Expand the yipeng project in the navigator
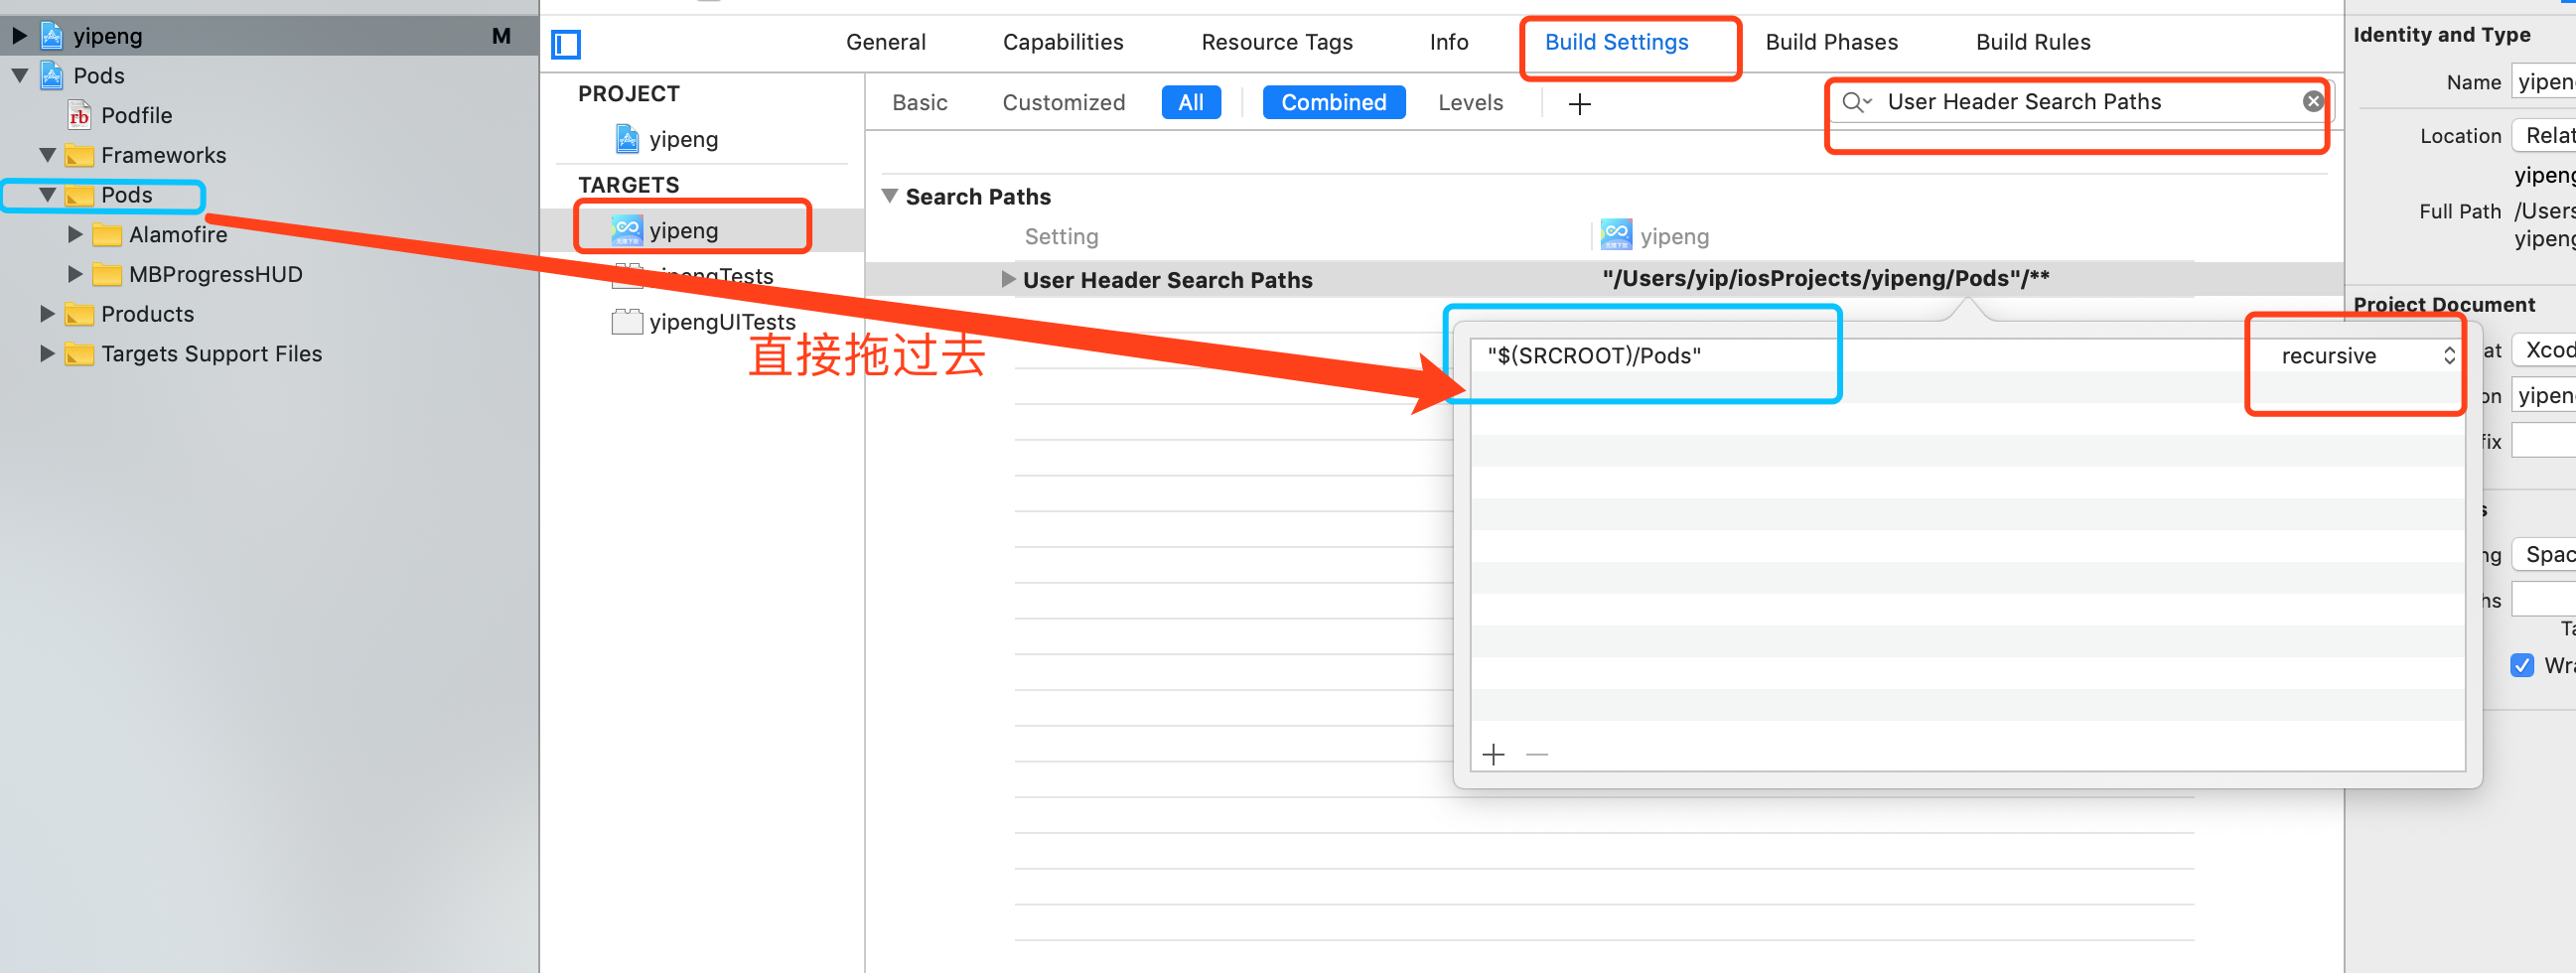The height and width of the screenshot is (973, 2576). click(x=19, y=36)
